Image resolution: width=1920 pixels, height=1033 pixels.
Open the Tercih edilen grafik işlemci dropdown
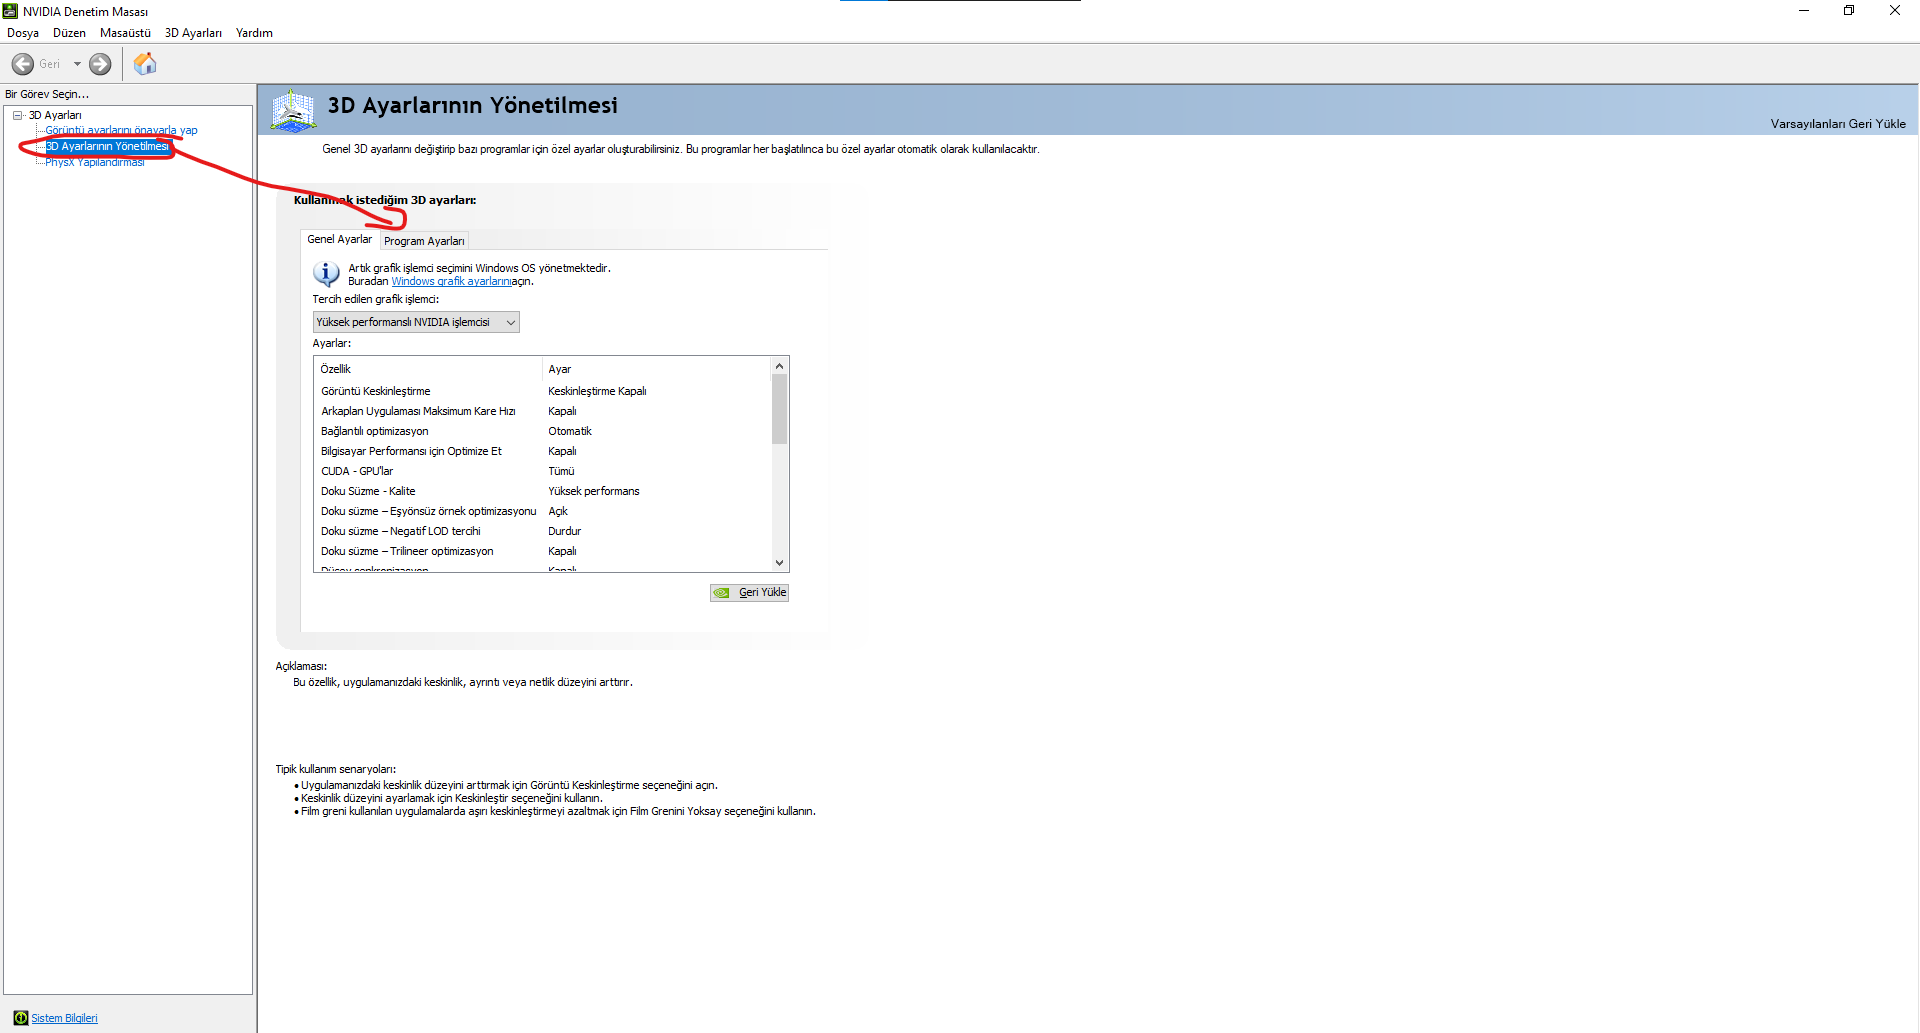416,322
